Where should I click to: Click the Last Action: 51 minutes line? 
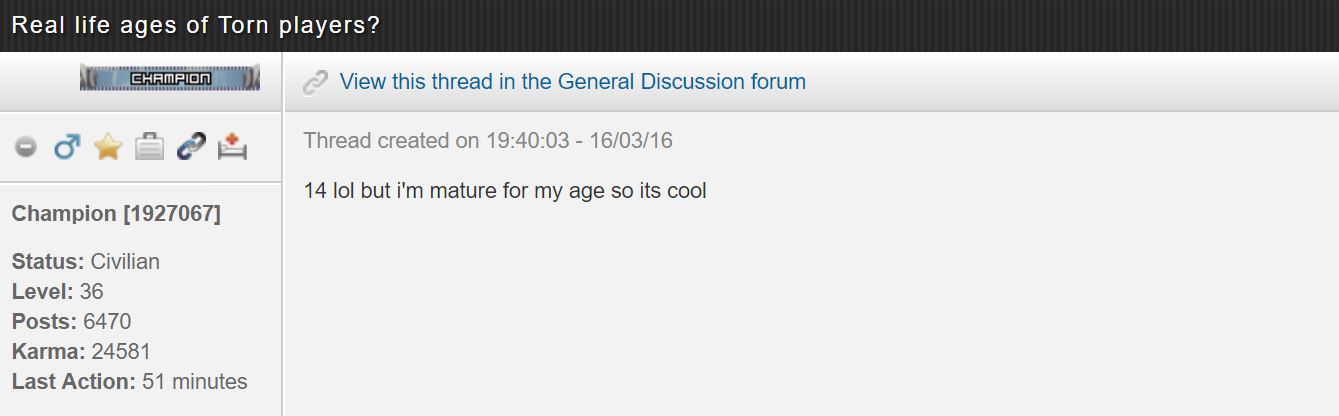coord(129,382)
